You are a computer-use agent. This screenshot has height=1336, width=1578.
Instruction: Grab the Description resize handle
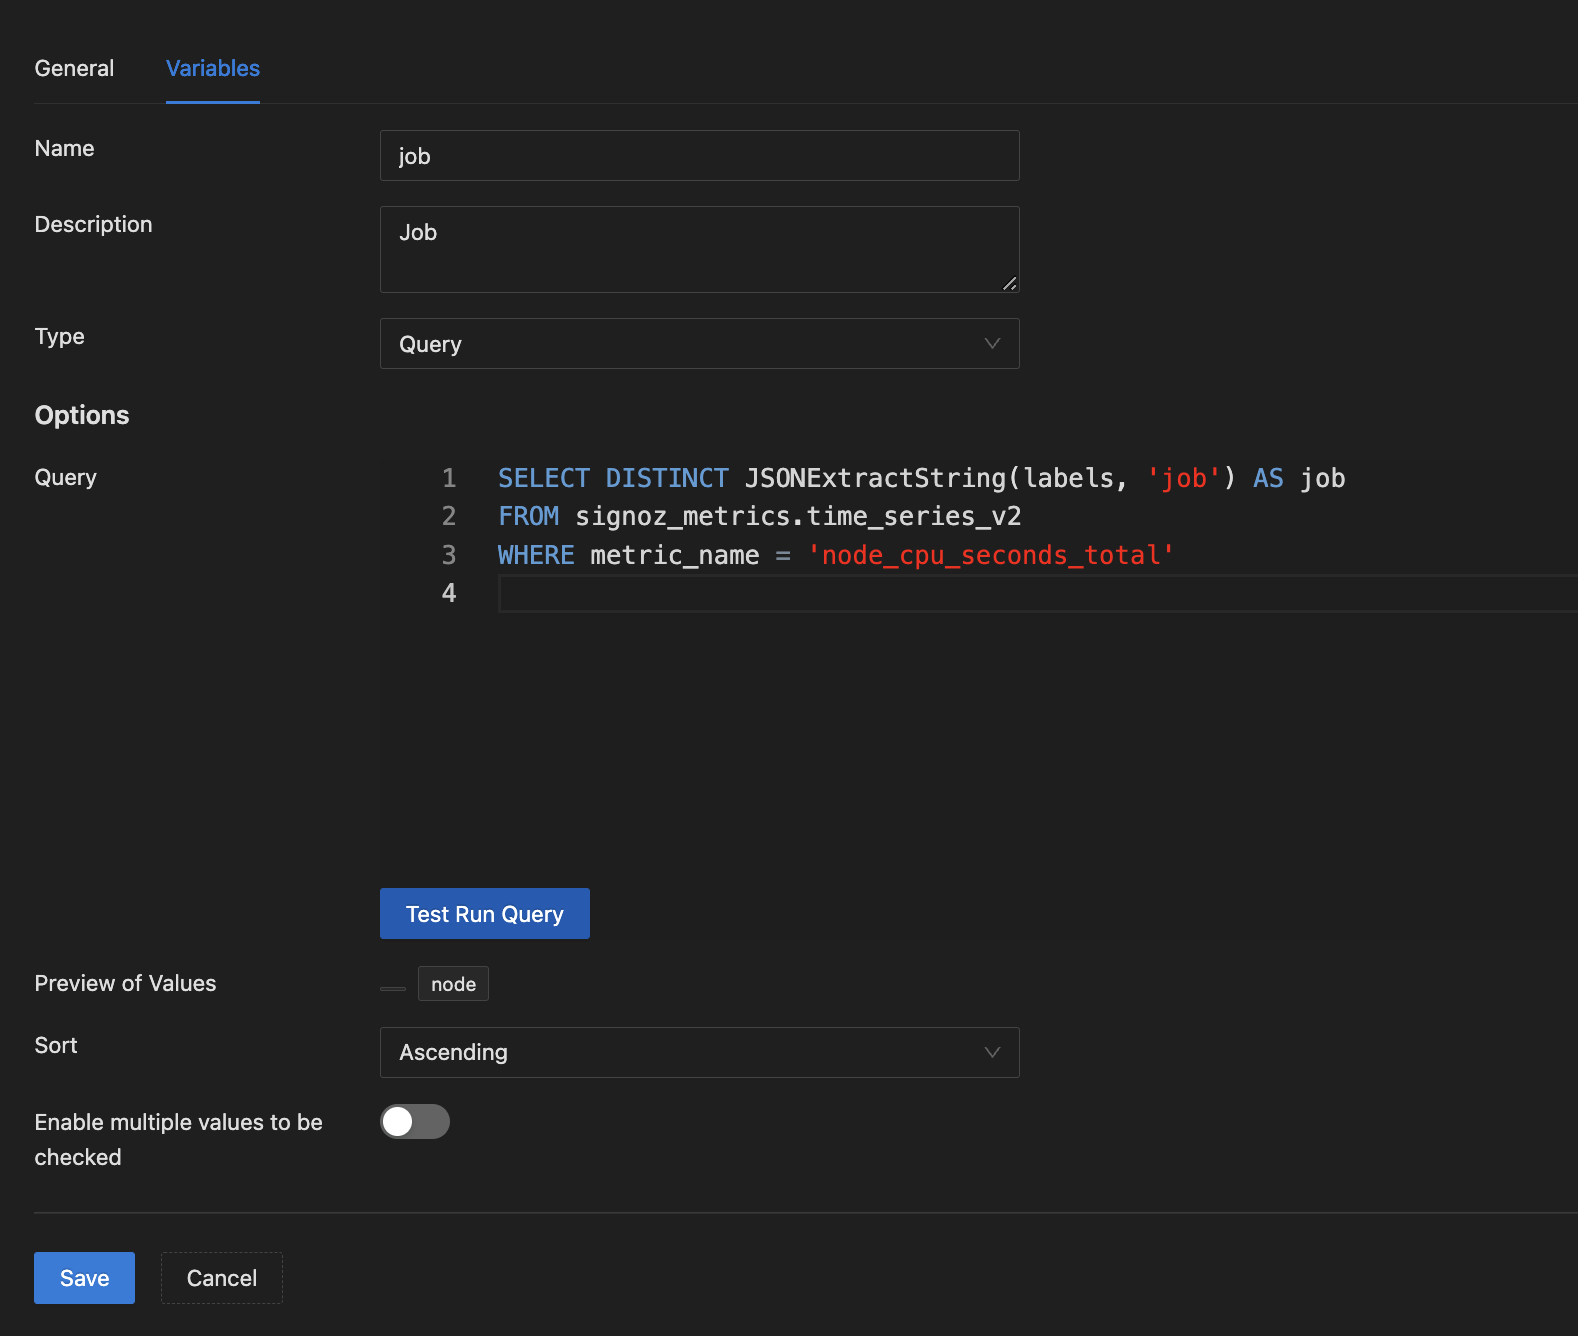tap(1010, 284)
